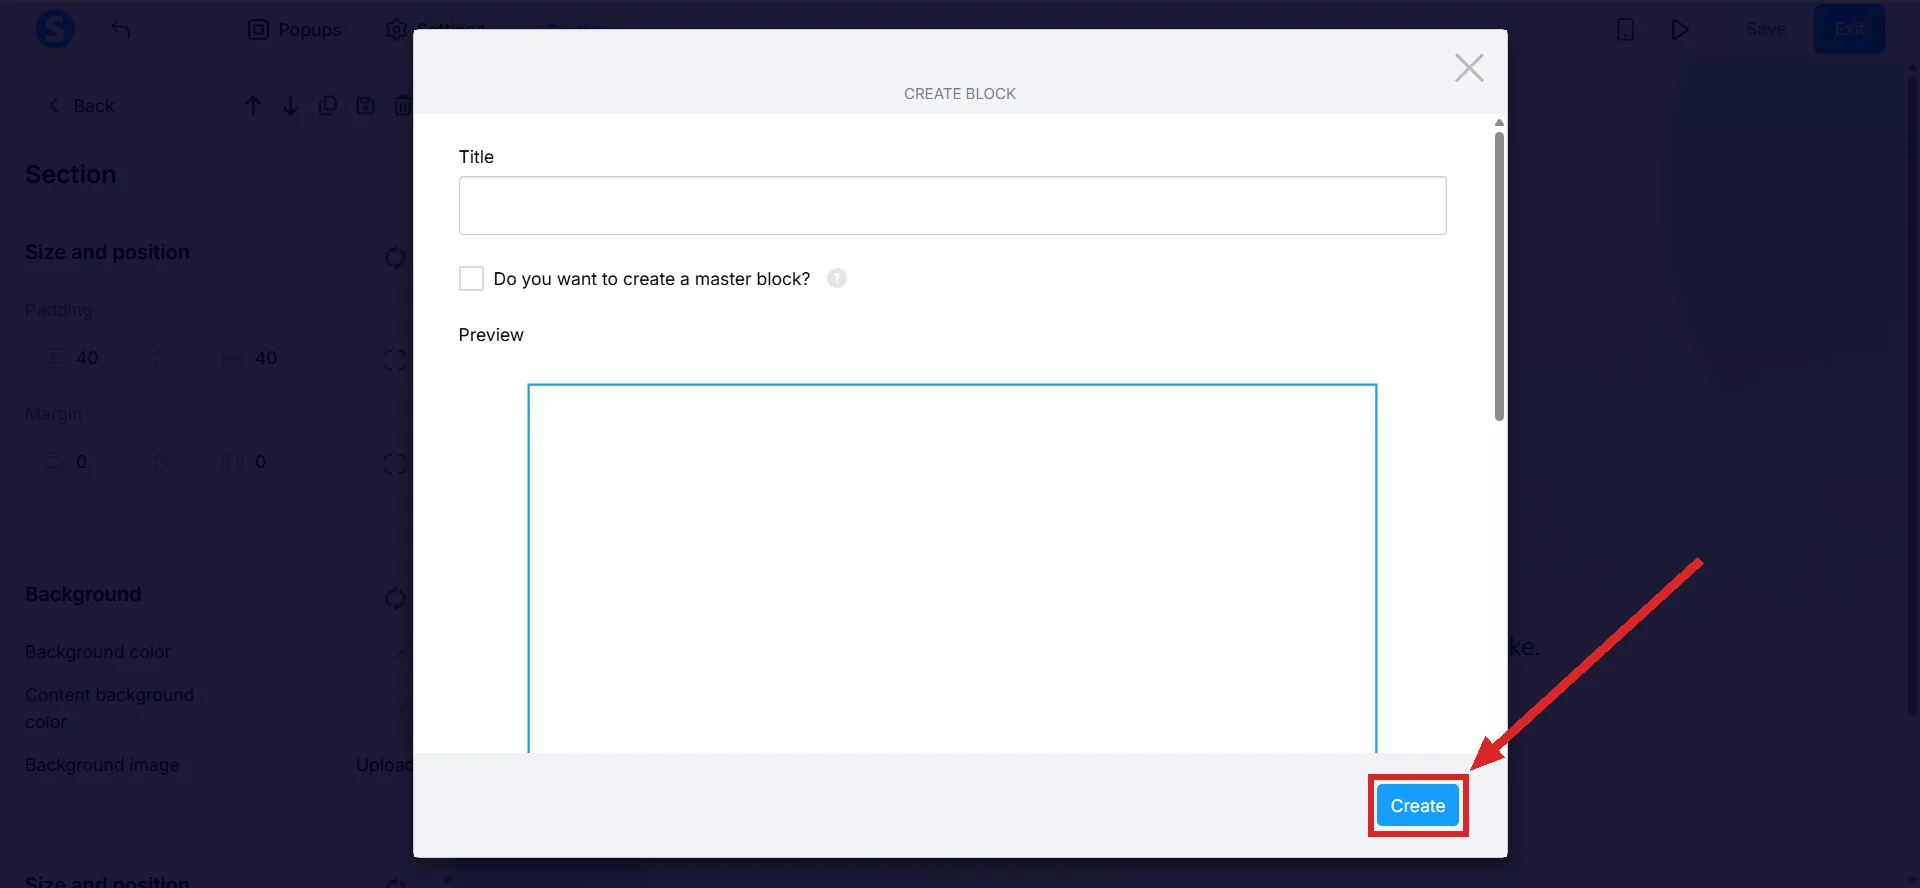Duplicate the section with the copy icon
The width and height of the screenshot is (1920, 888).
pos(328,106)
